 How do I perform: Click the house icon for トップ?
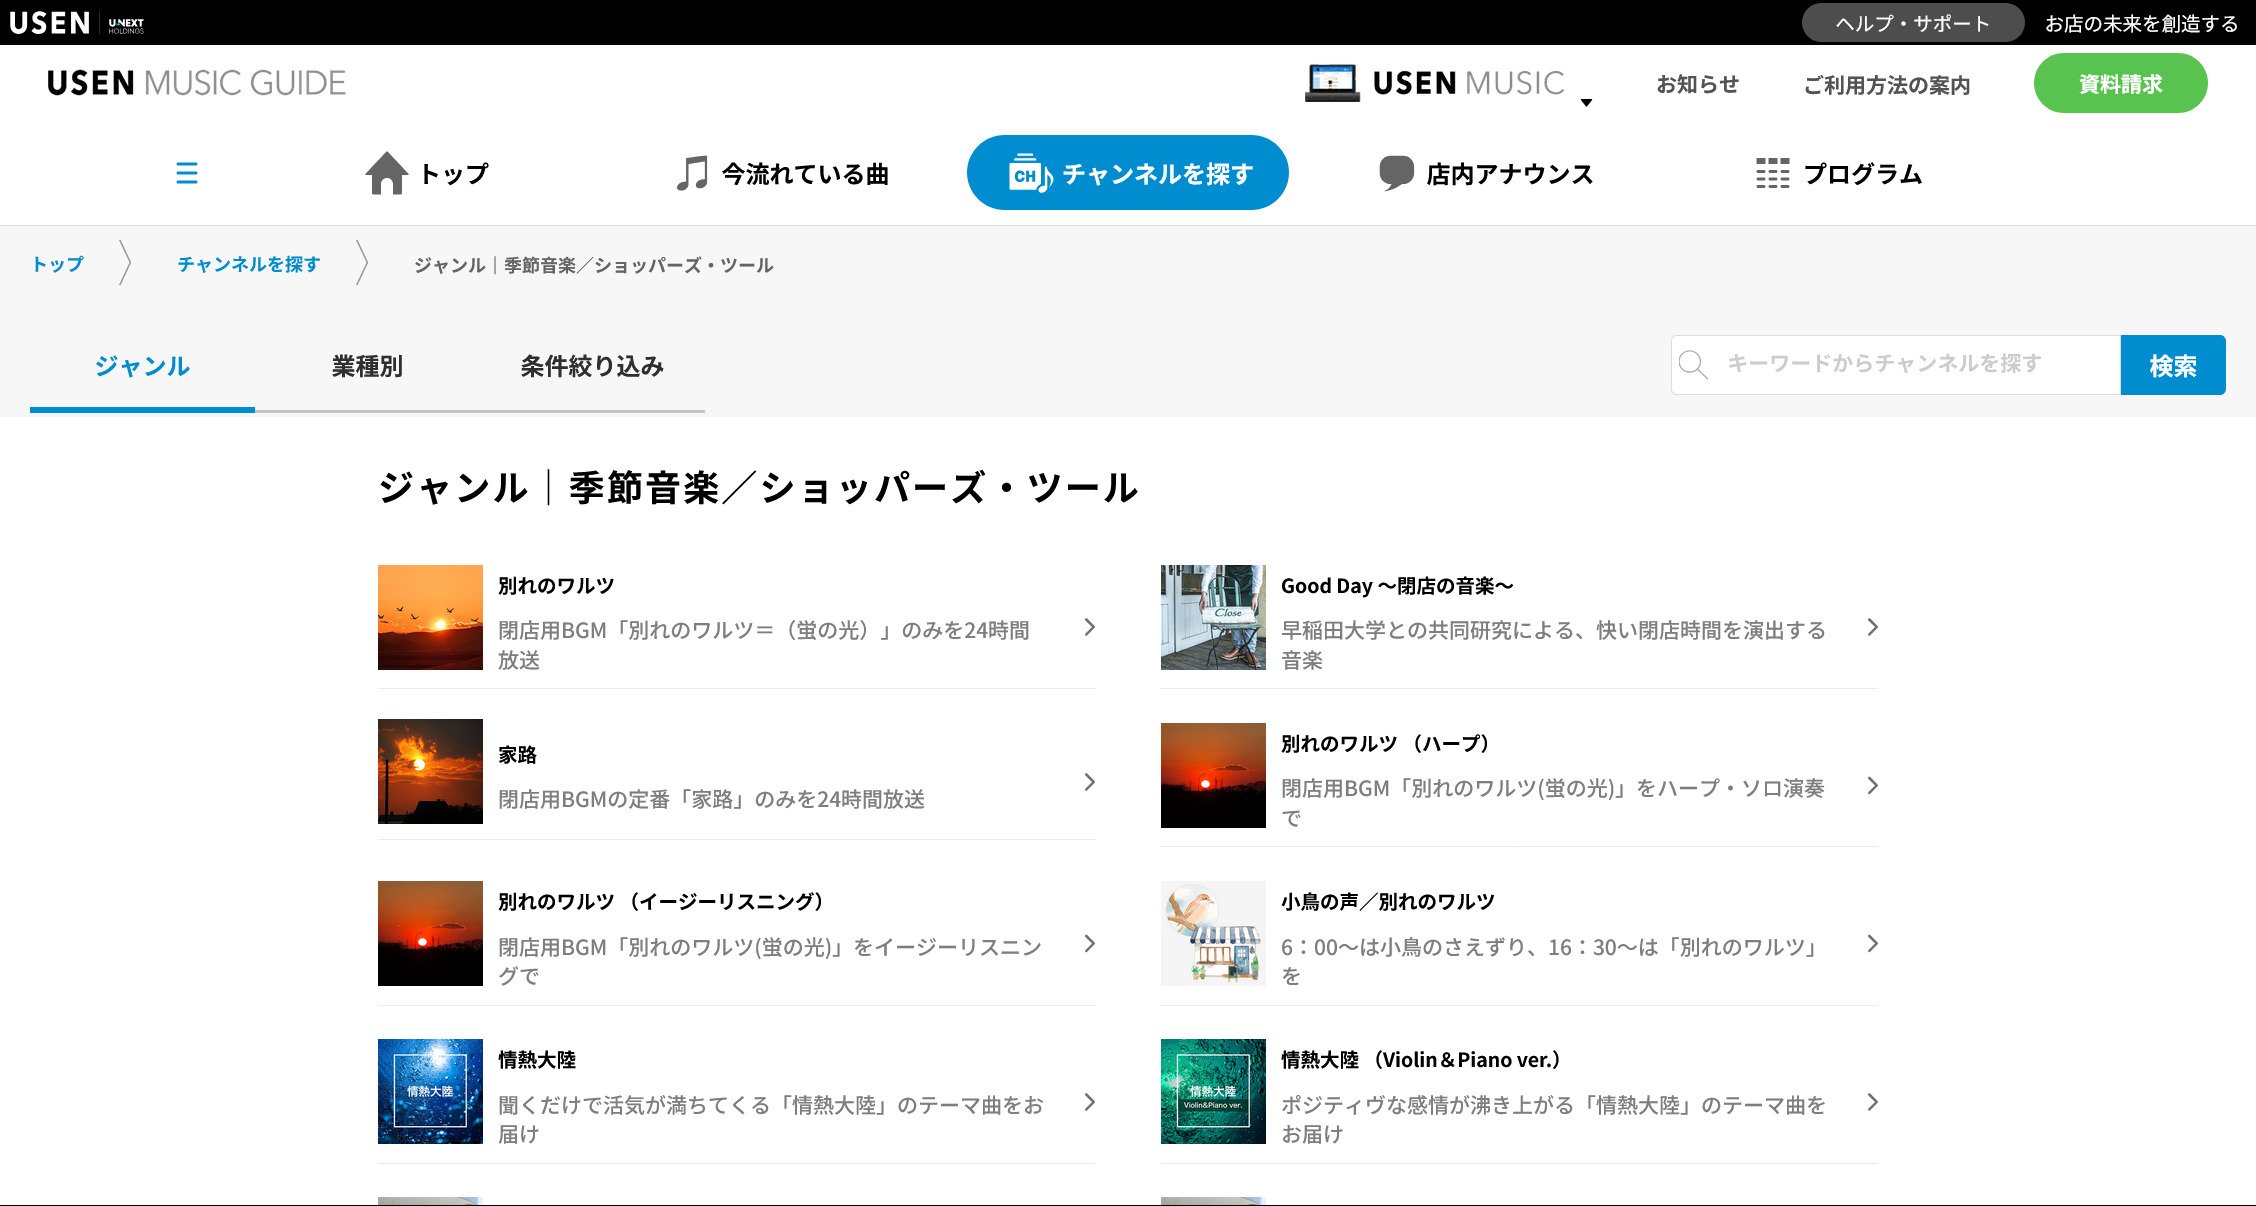(x=386, y=173)
